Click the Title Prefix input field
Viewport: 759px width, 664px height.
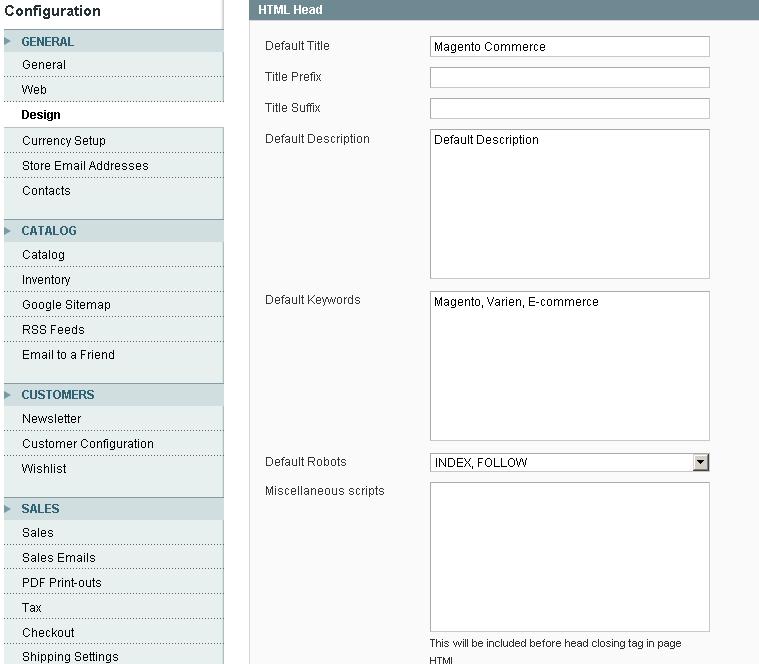coord(570,77)
